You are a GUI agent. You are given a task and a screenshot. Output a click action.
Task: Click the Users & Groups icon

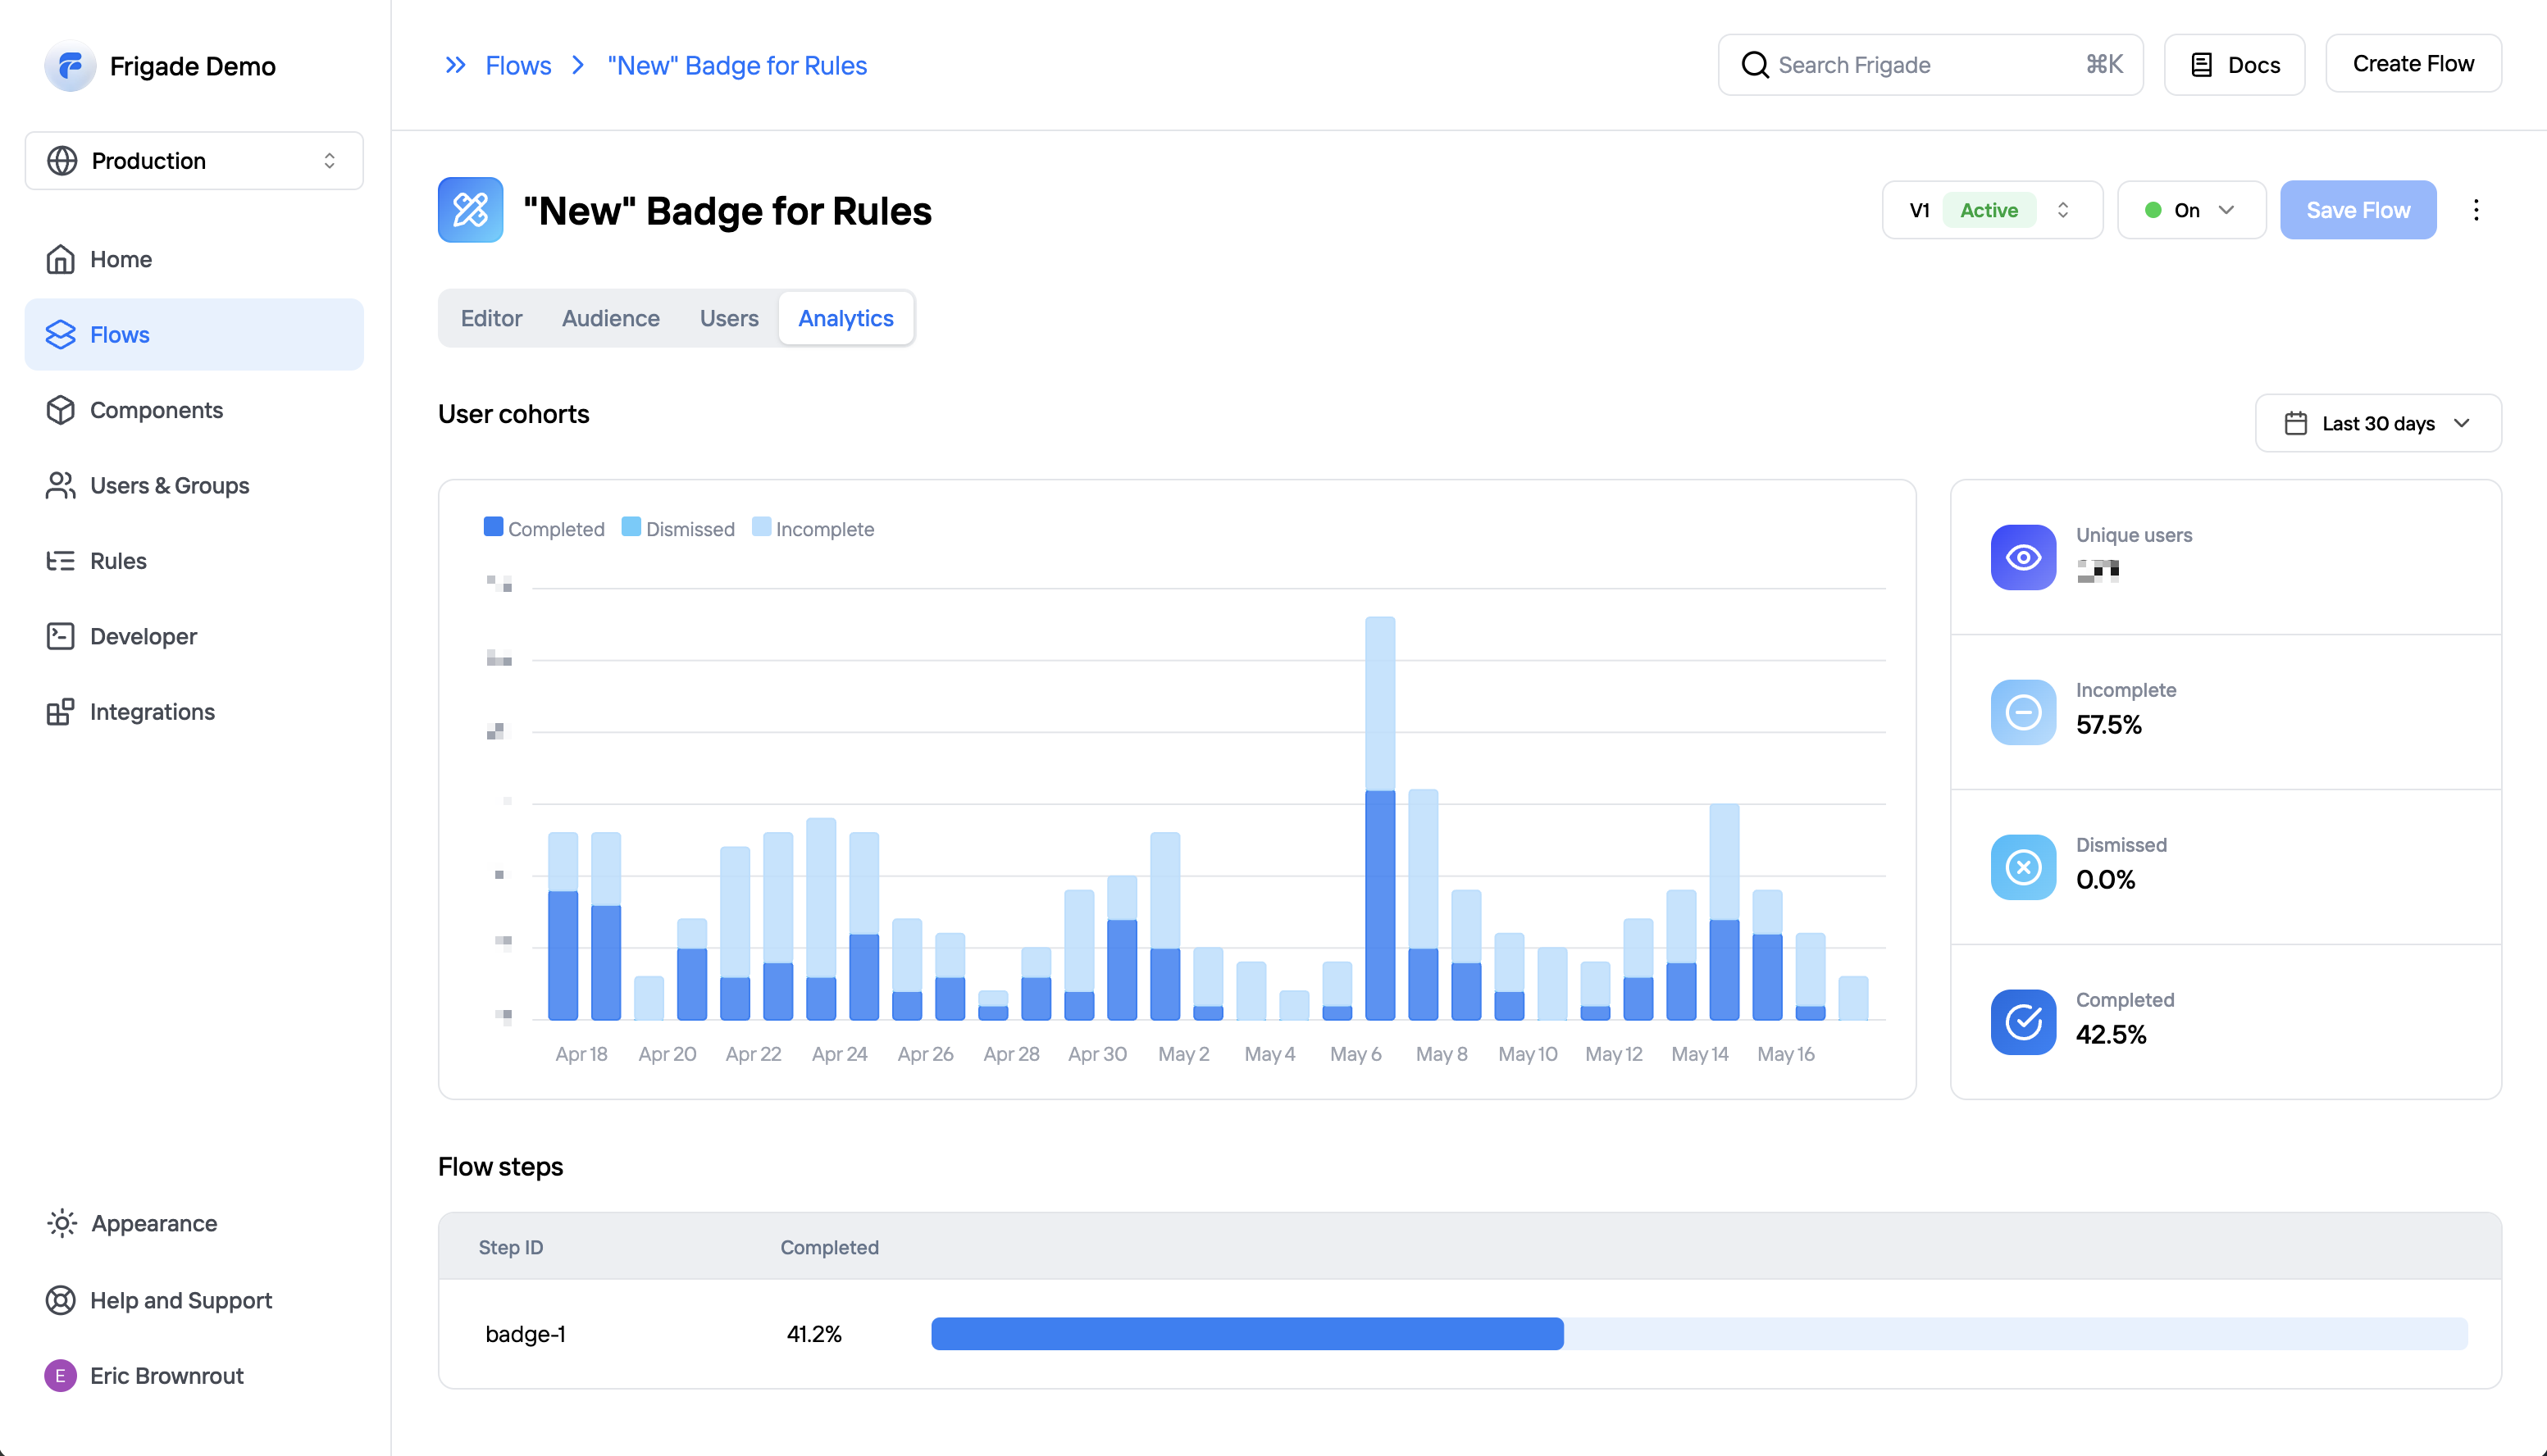(x=61, y=485)
